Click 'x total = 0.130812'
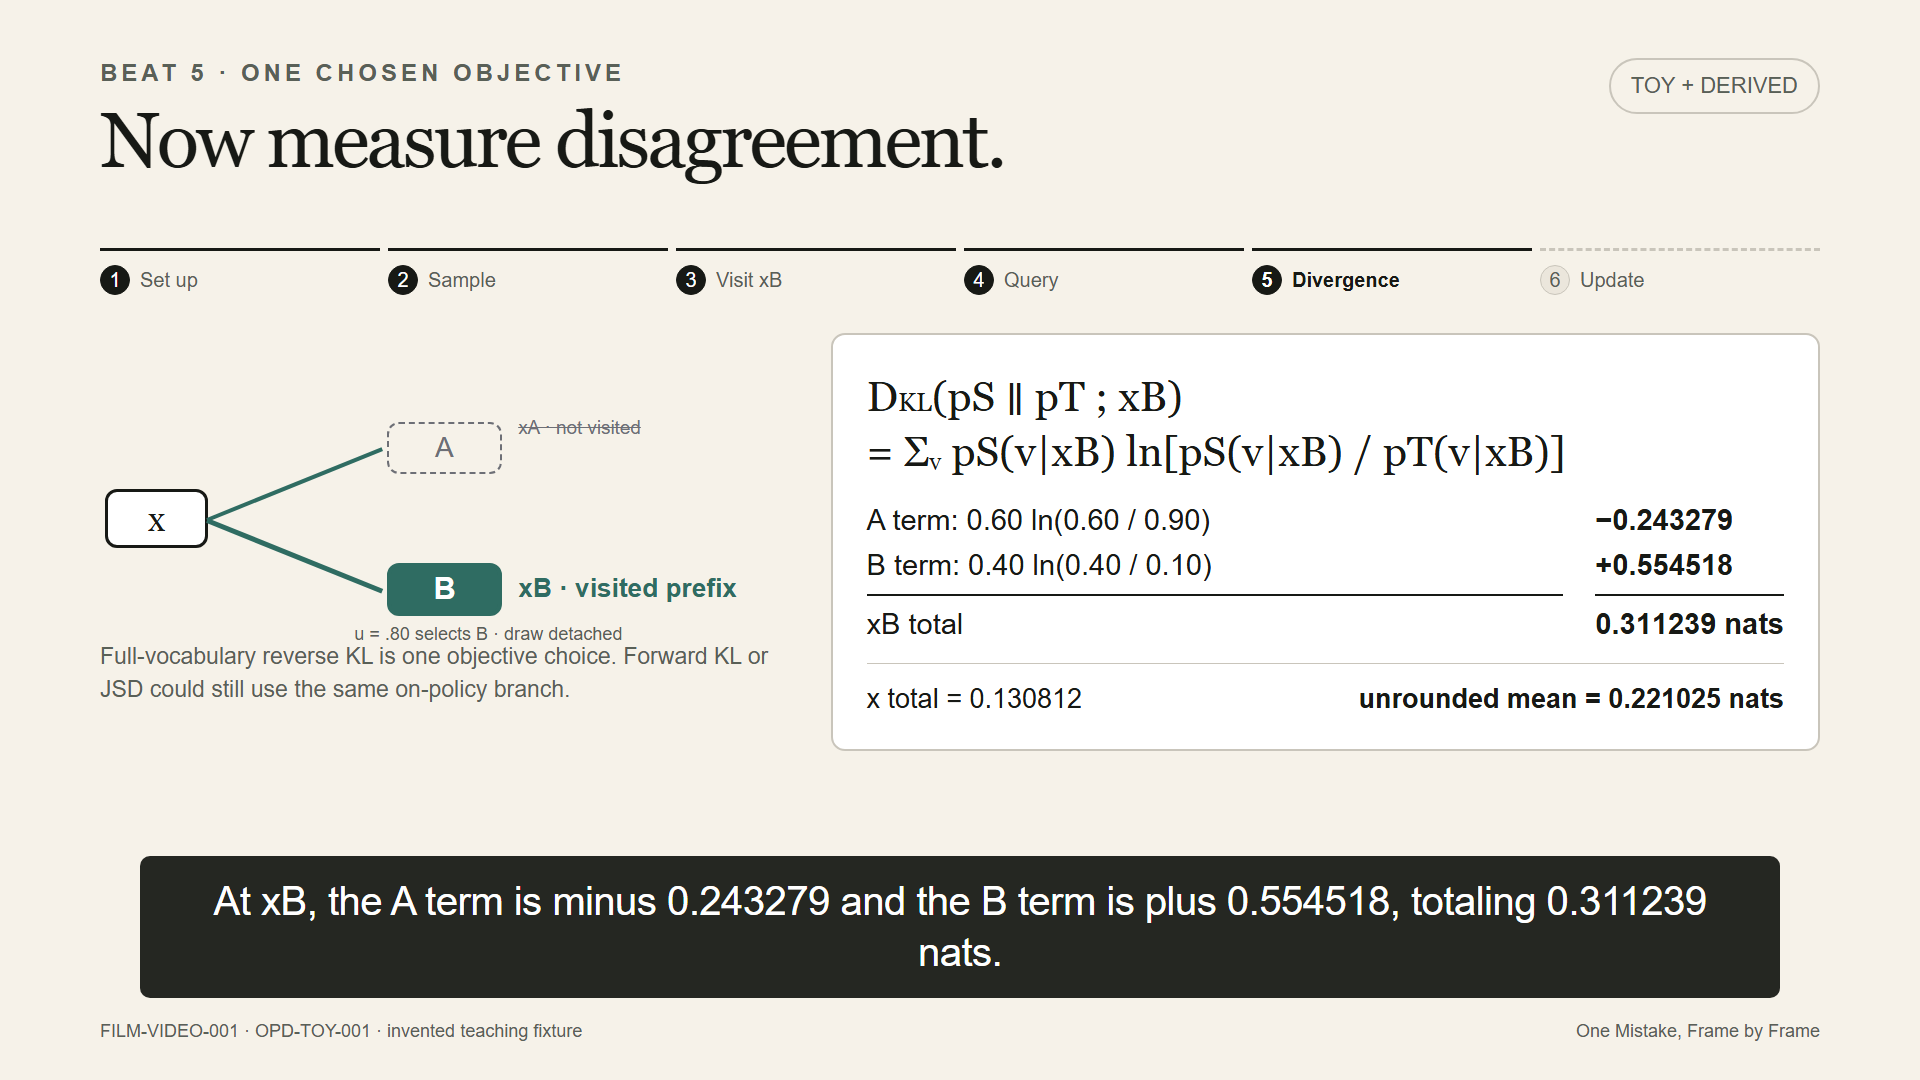Image resolution: width=1920 pixels, height=1080 pixels. 974,698
